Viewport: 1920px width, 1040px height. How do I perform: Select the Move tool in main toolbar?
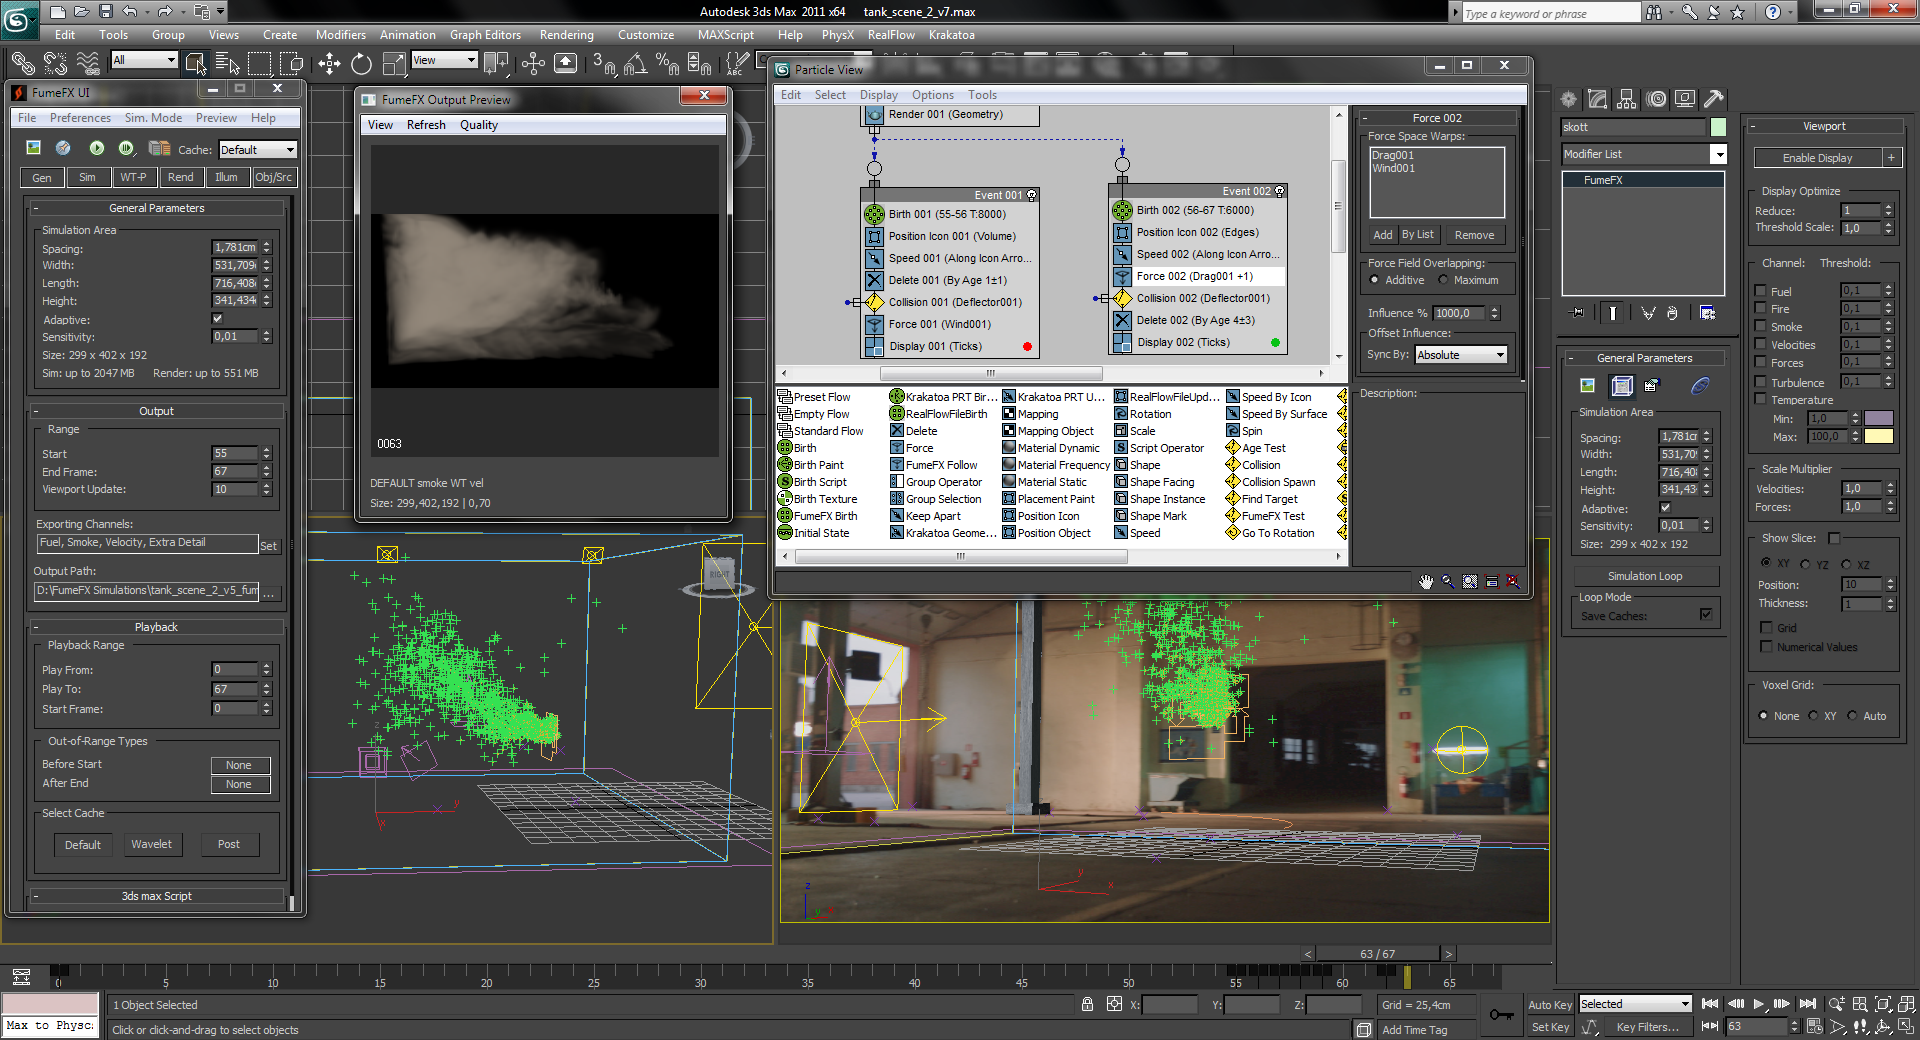(x=329, y=64)
